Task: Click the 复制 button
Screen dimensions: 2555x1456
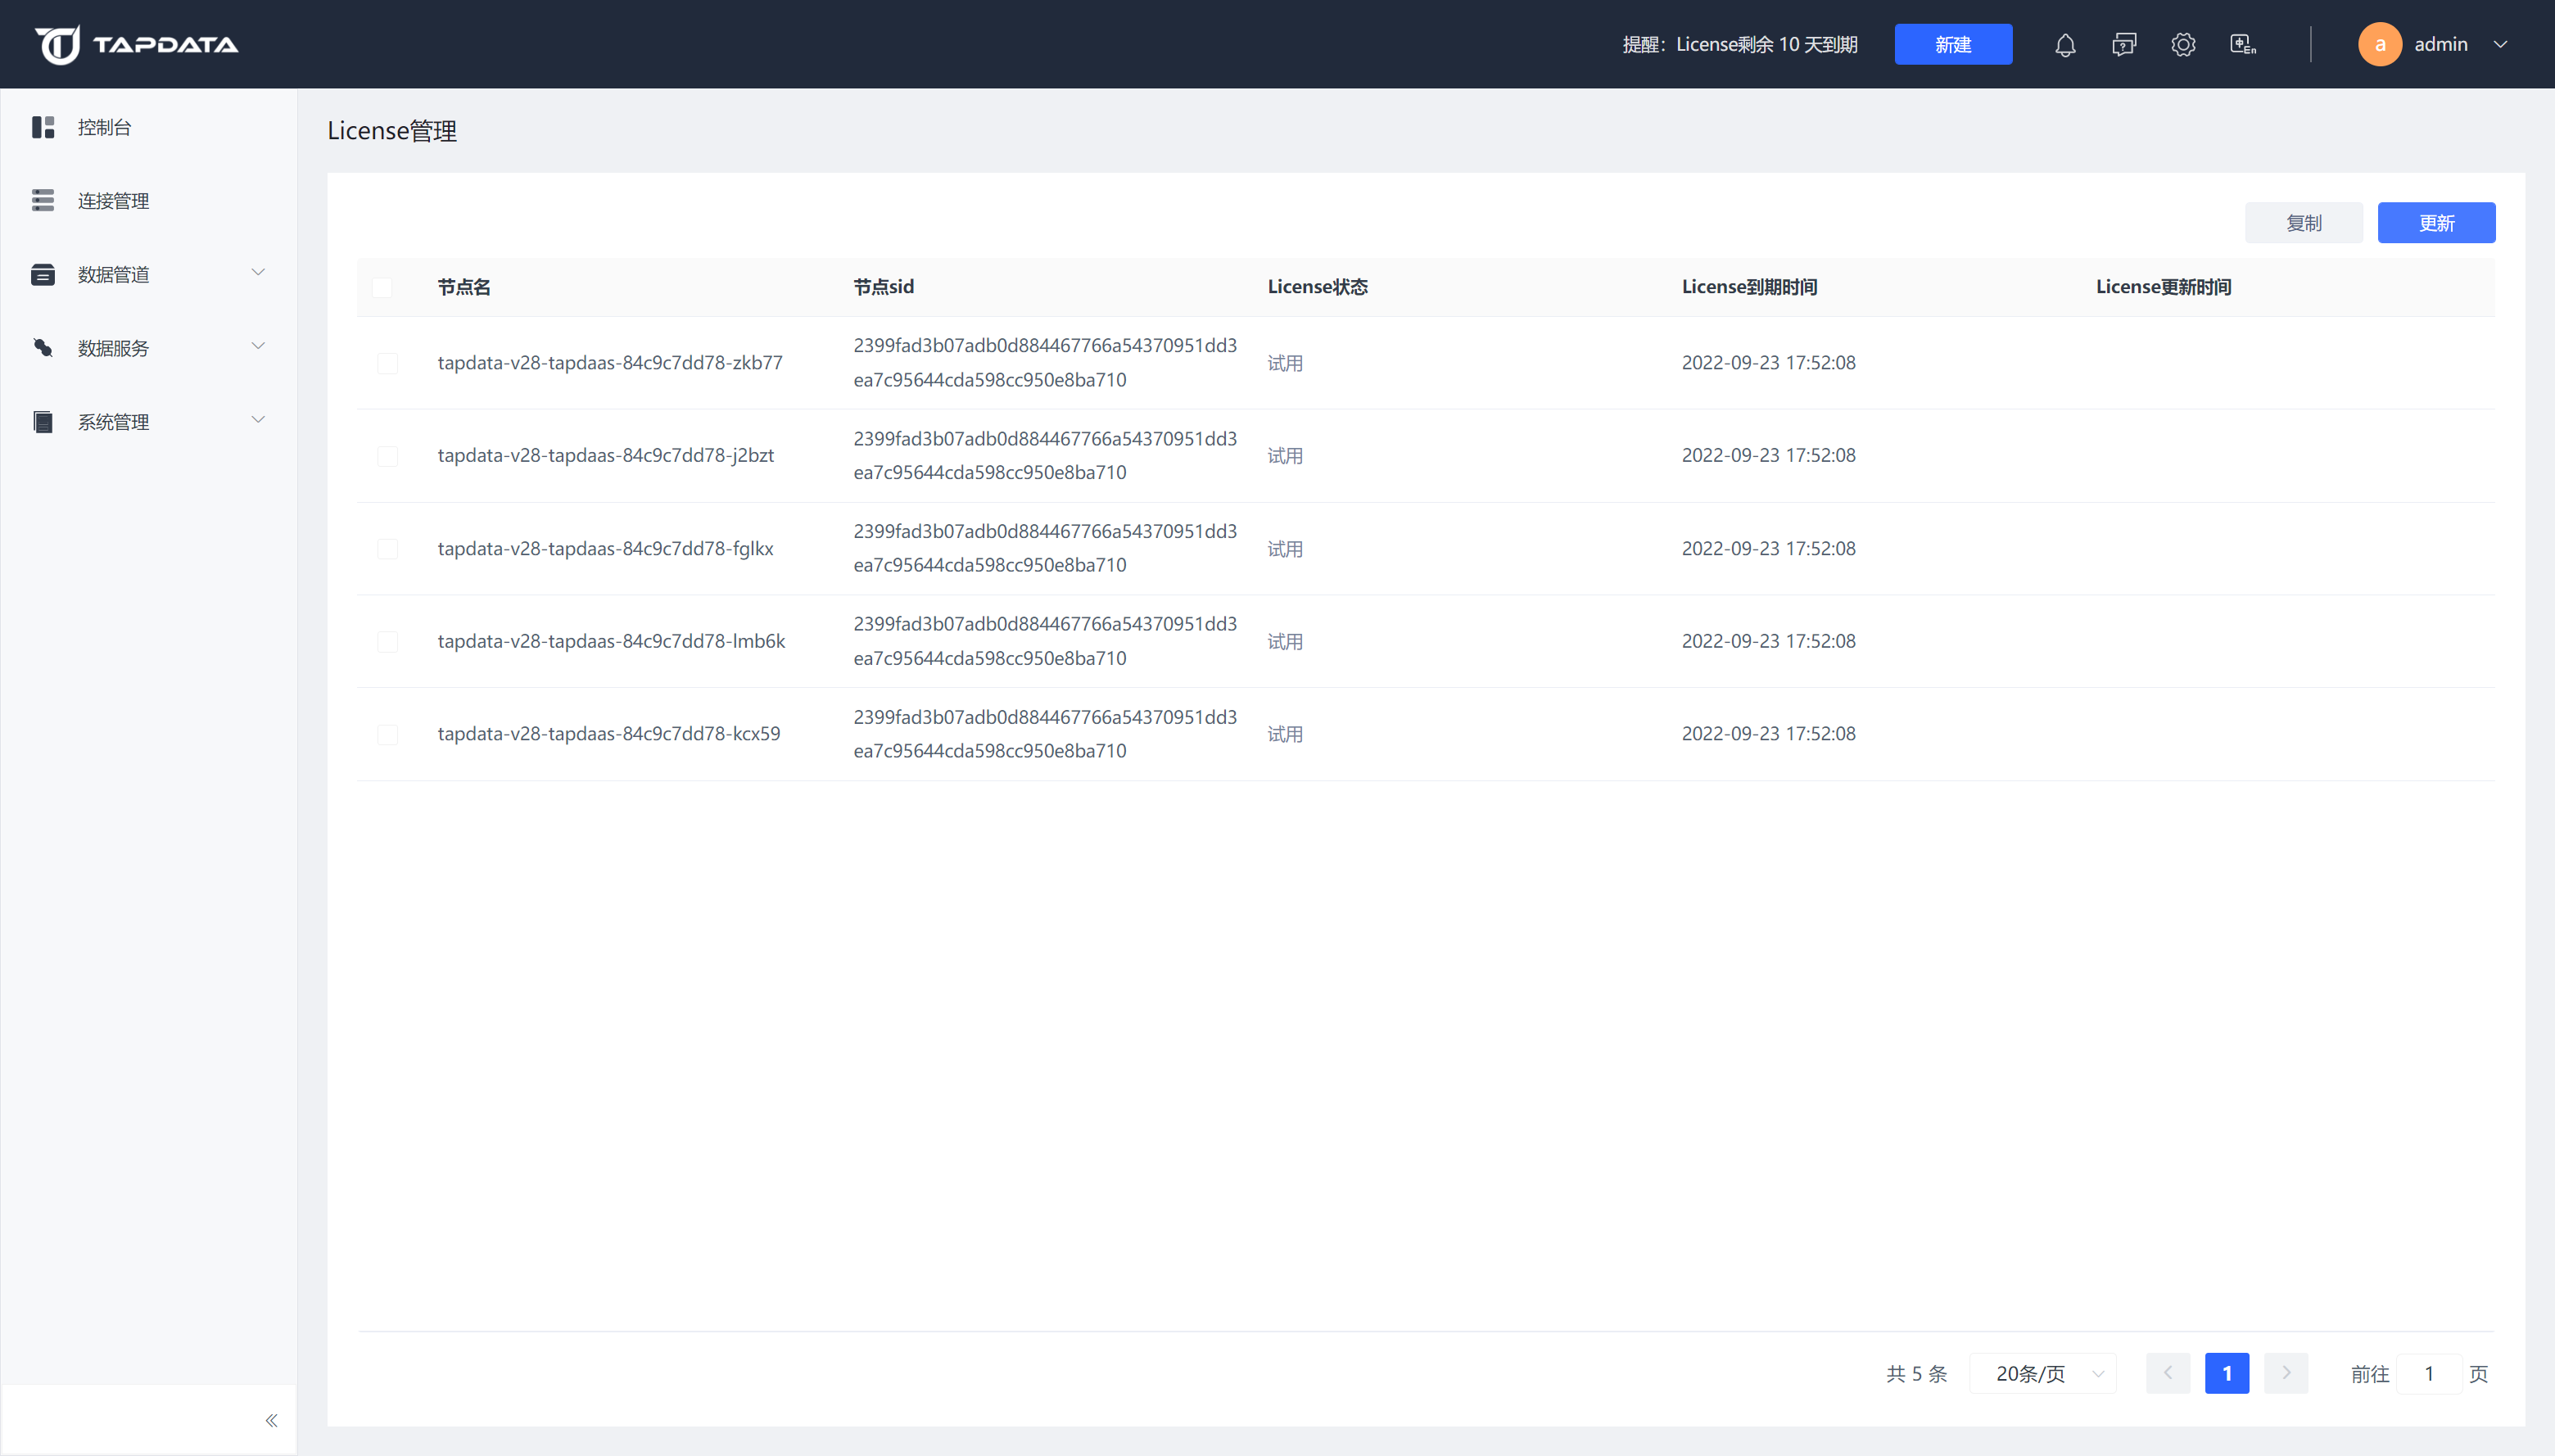Action: [2303, 223]
